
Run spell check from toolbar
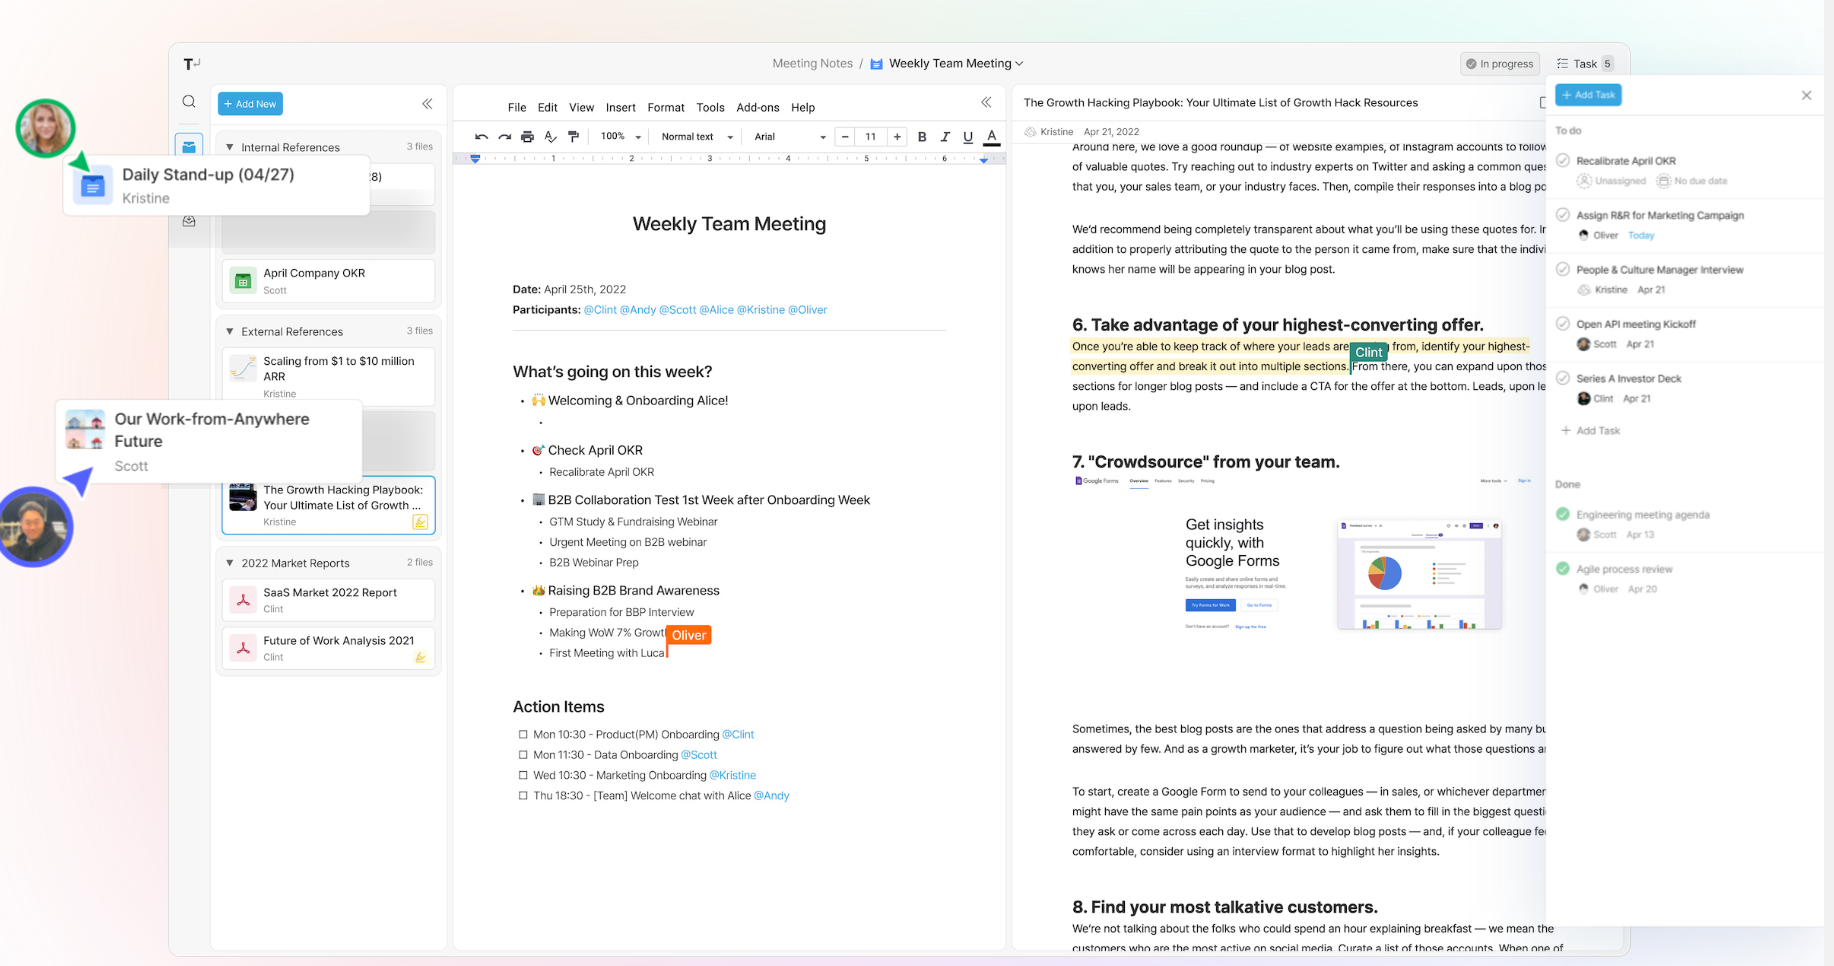[550, 137]
